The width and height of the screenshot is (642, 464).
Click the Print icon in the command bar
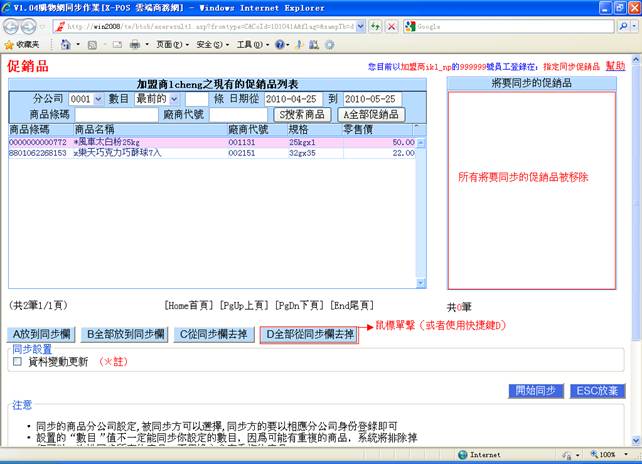[134, 45]
